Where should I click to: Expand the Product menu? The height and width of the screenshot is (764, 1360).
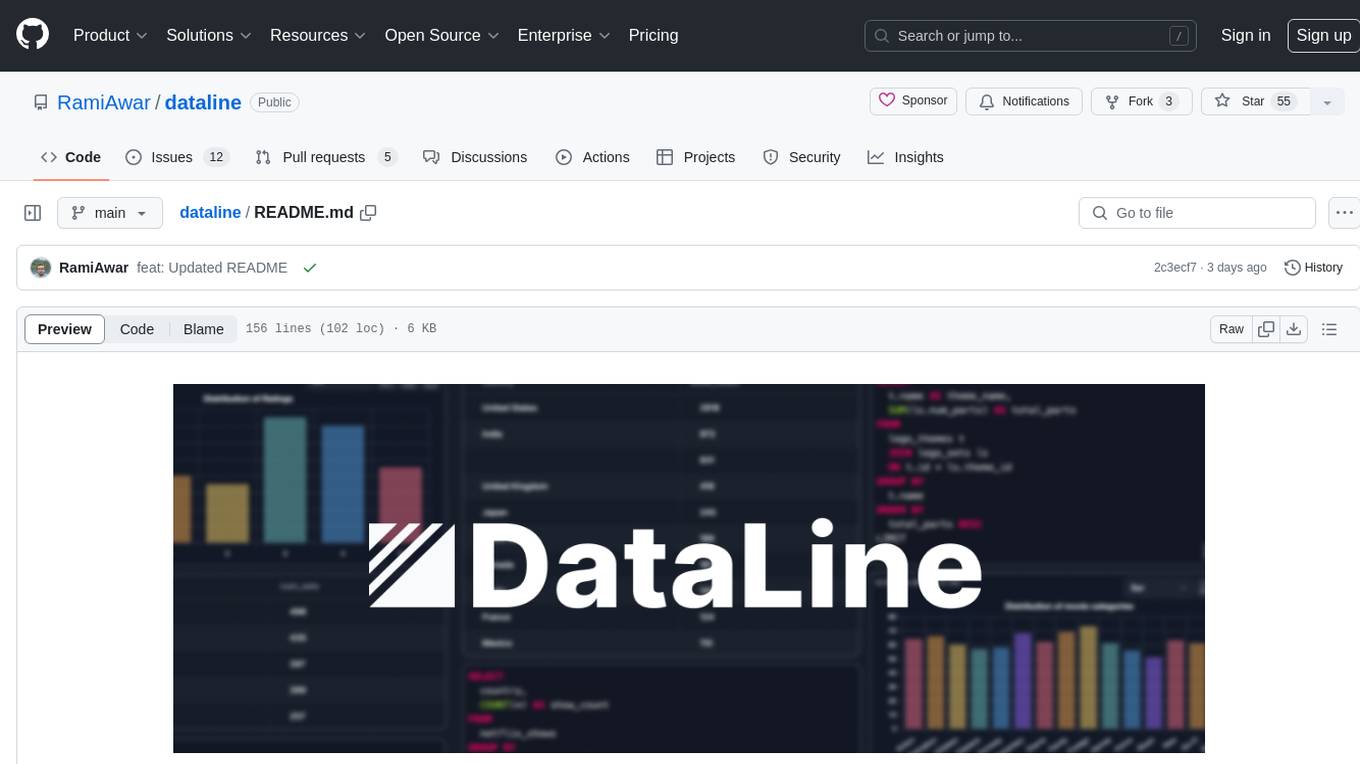pyautogui.click(x=110, y=35)
